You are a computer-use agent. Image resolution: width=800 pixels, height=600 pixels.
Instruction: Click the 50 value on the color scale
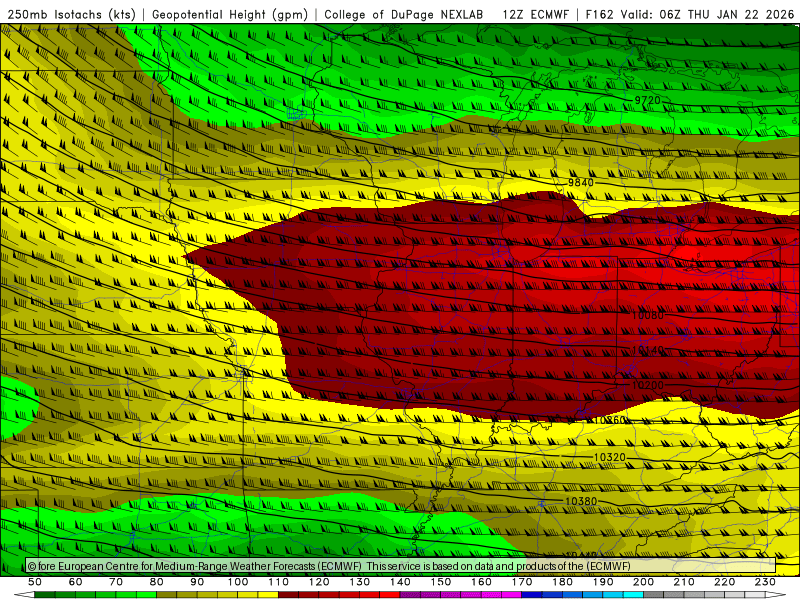[35, 582]
